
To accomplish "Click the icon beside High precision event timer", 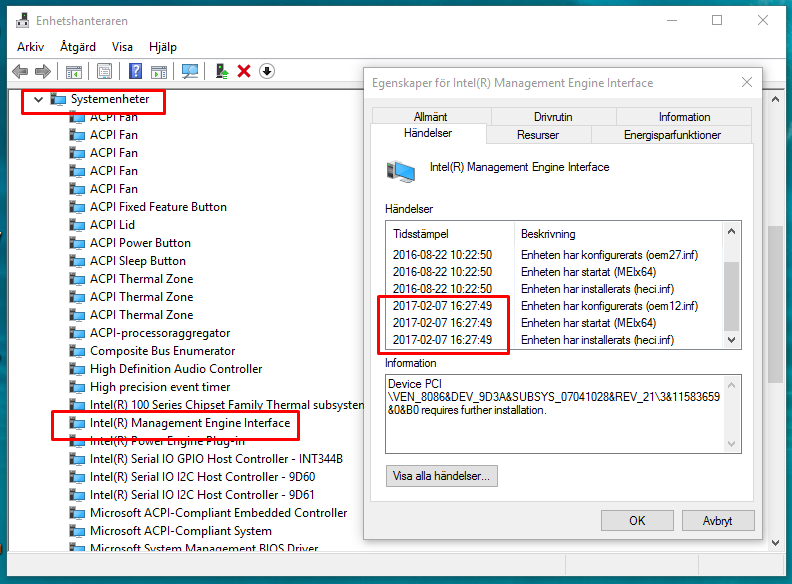I will 77,387.
